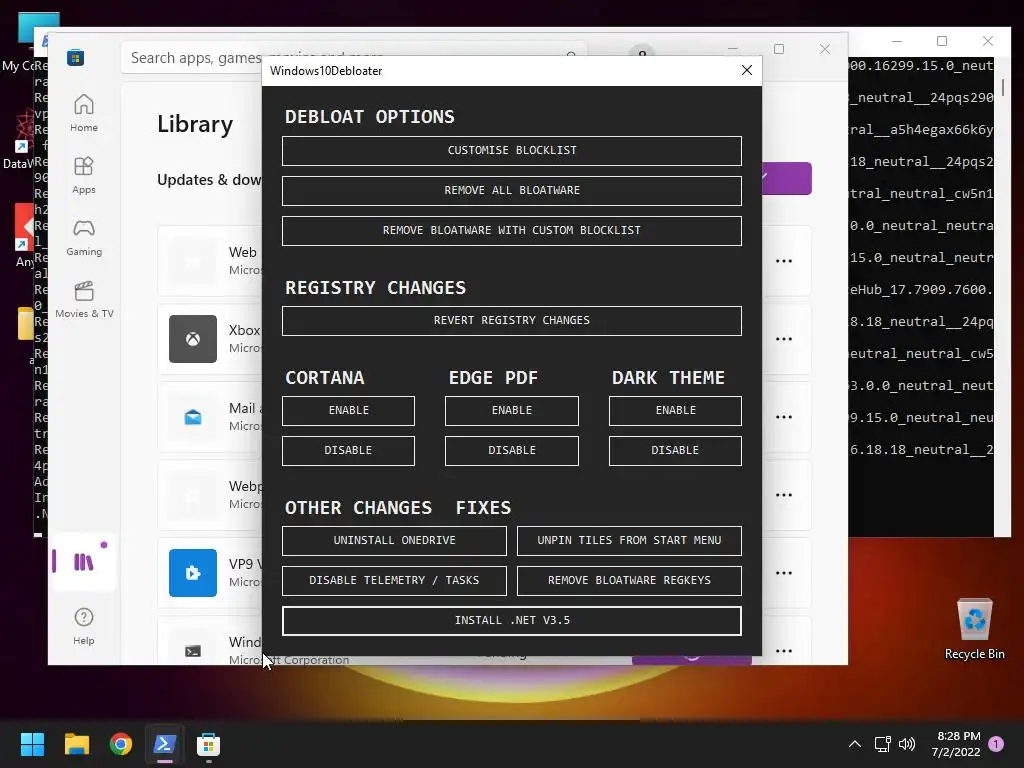Click Disable Telemetry / Tasks
Screen dimensions: 1024x768
394,580
